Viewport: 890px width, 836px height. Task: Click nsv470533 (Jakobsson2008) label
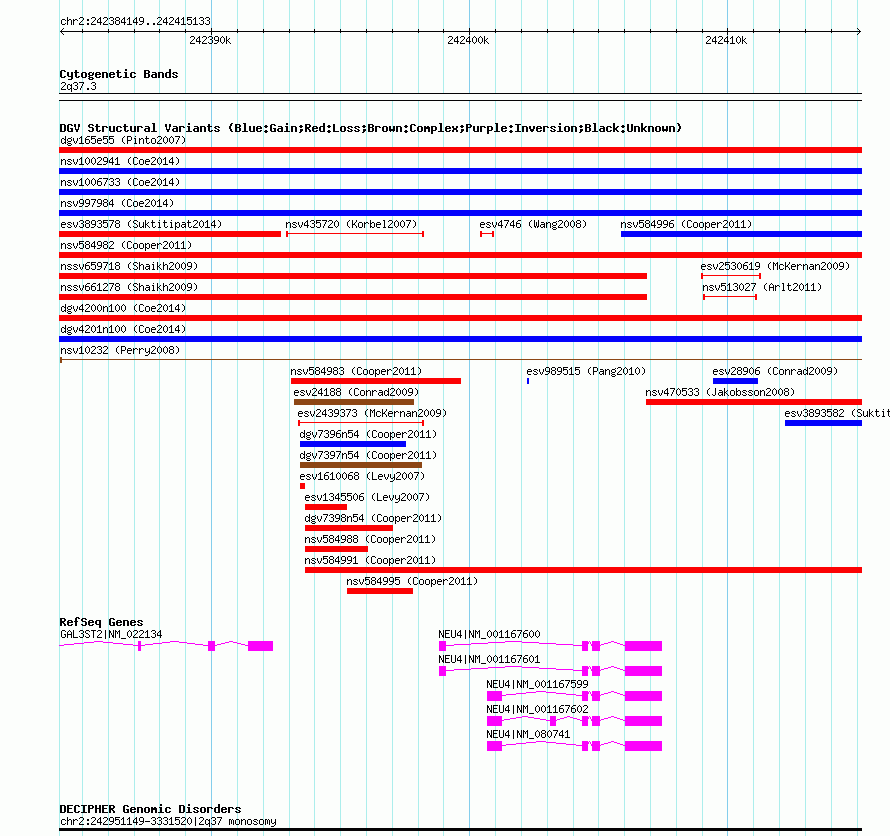720,392
